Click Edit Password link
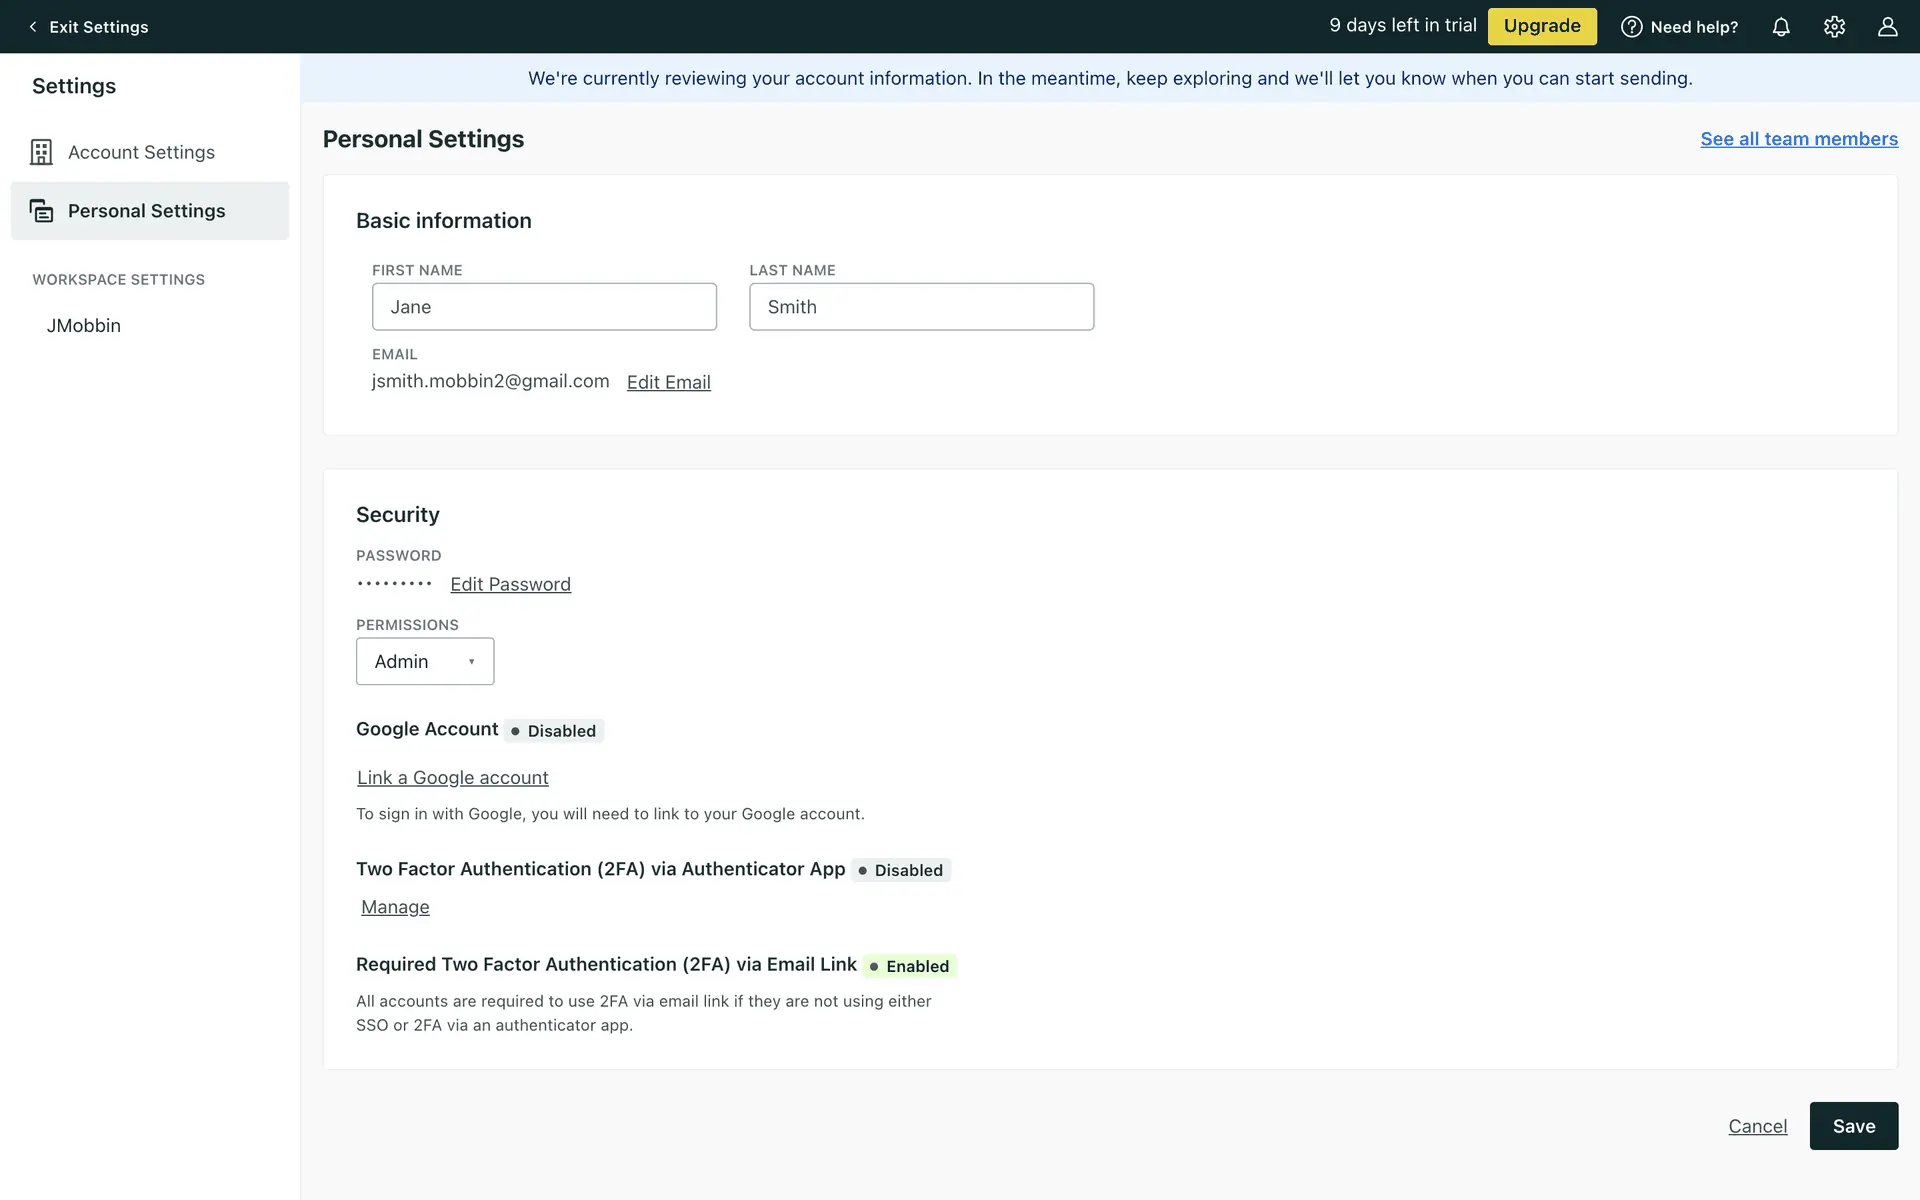The height and width of the screenshot is (1200, 1920). [x=510, y=584]
